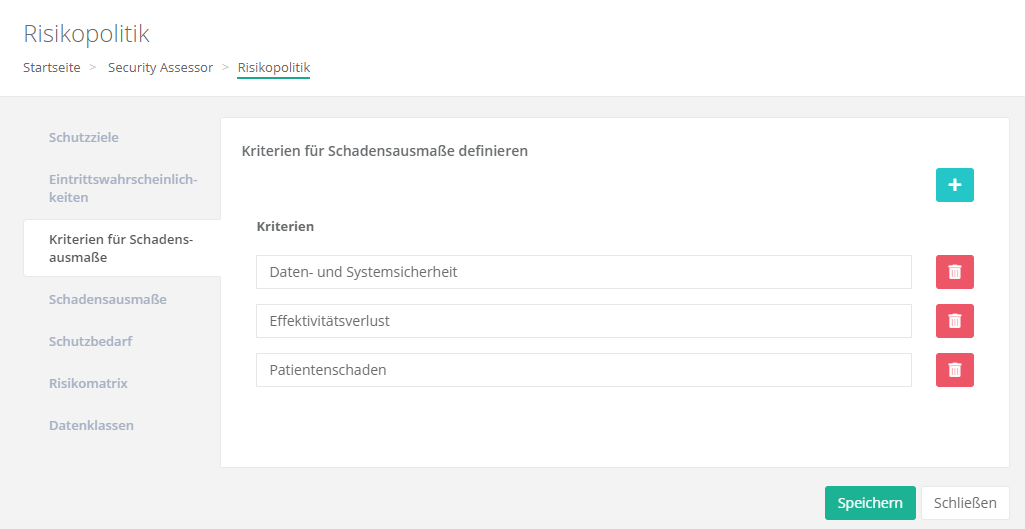Click the plus icon to add criterion
Image resolution: width=1025 pixels, height=529 pixels.
pyautogui.click(x=954, y=185)
